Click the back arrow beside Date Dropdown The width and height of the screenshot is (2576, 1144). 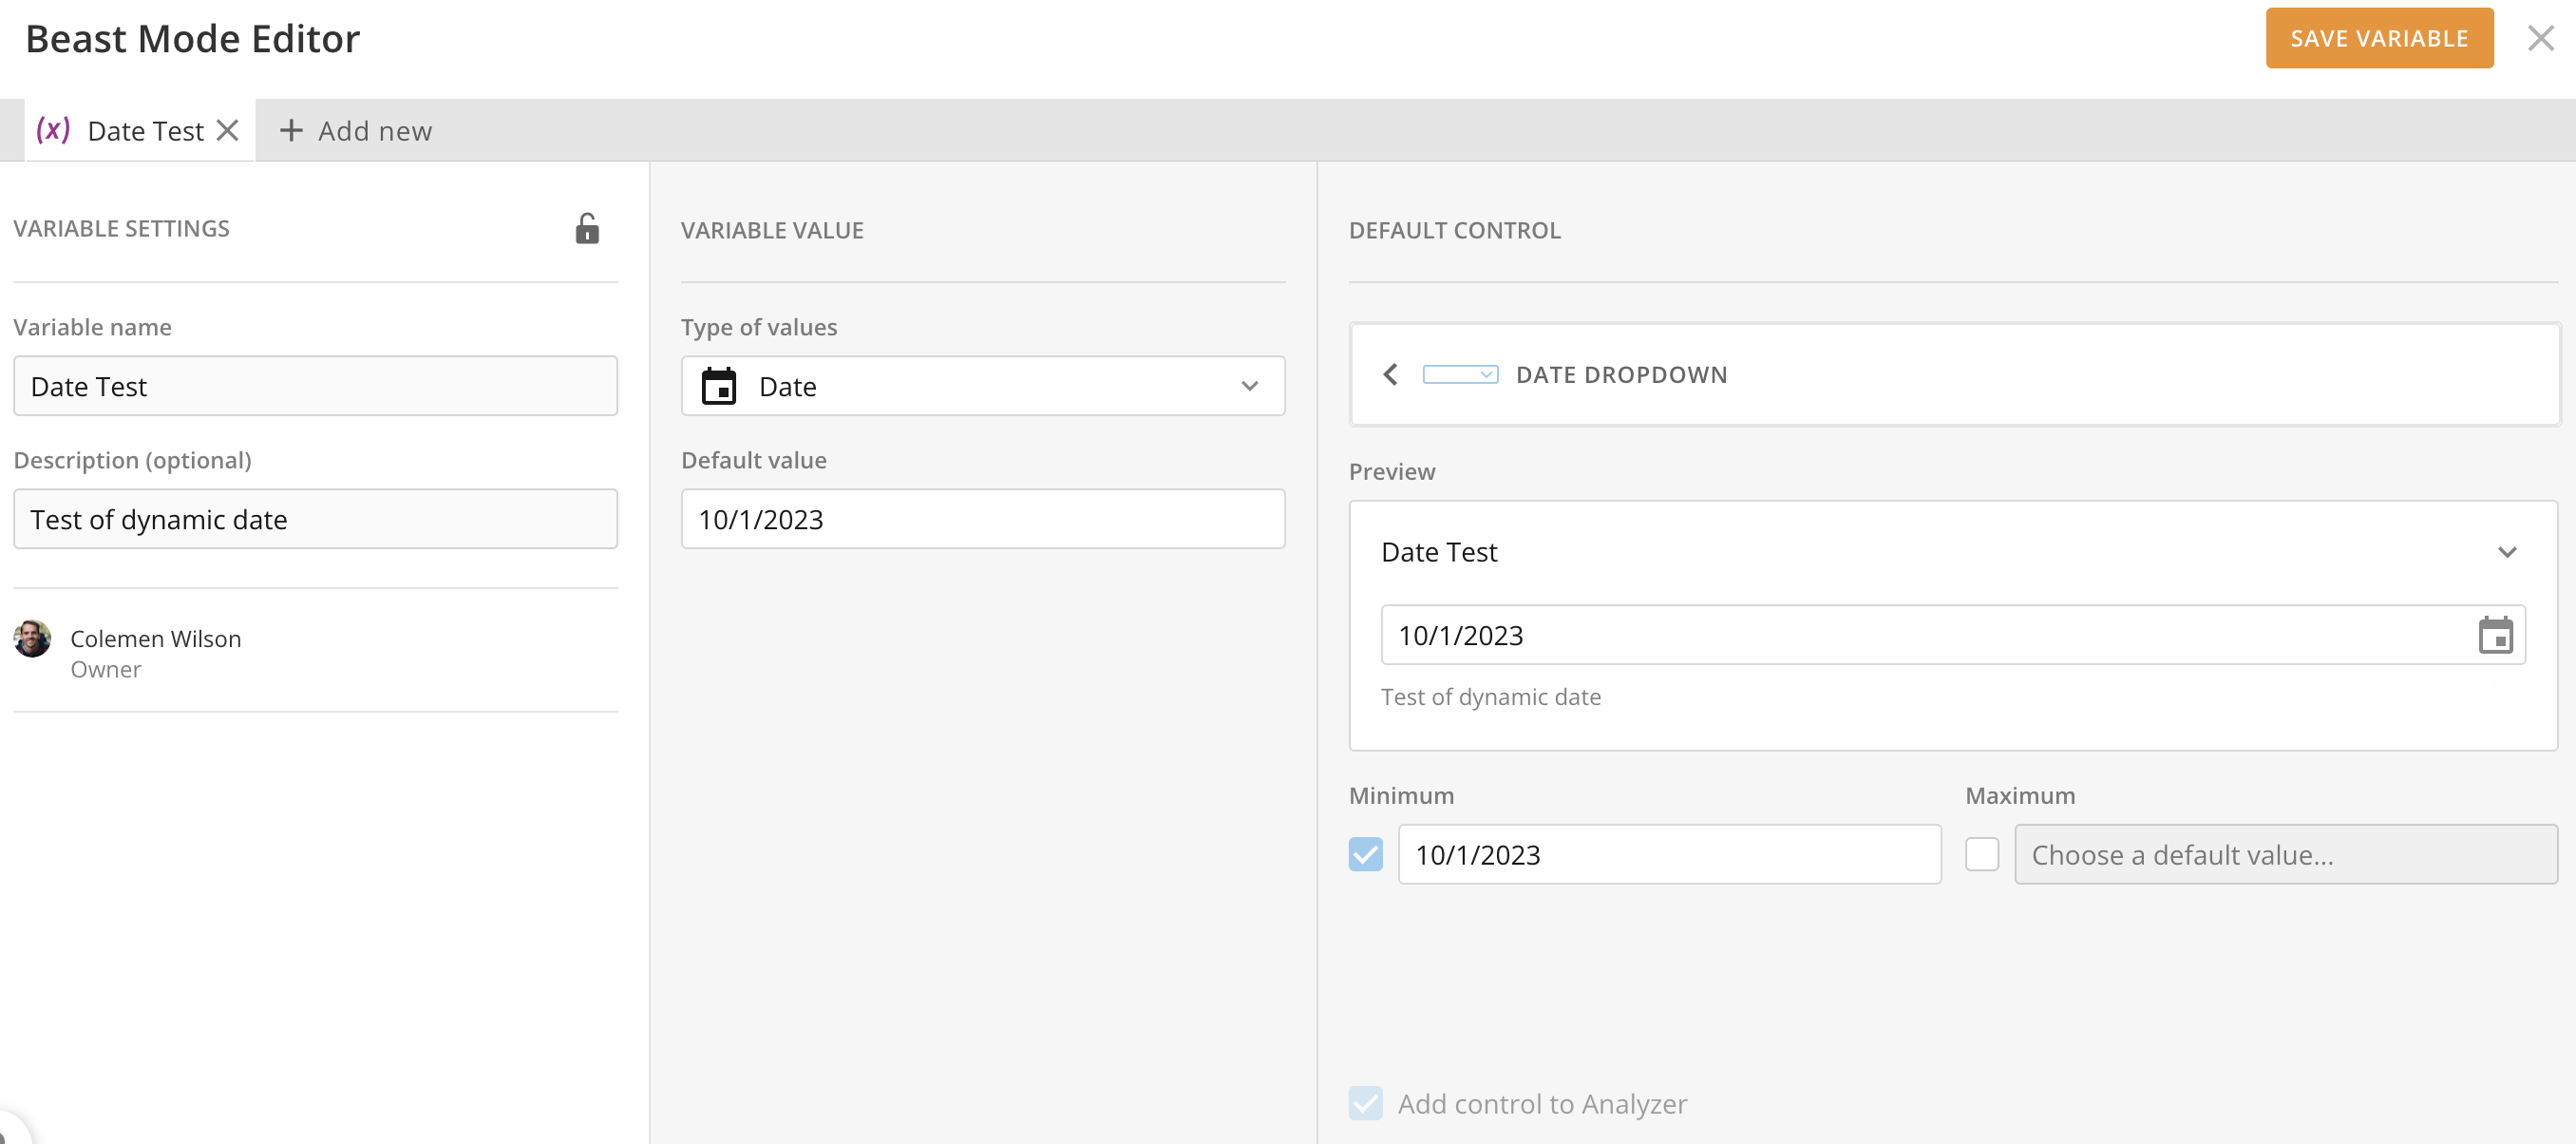click(1390, 374)
